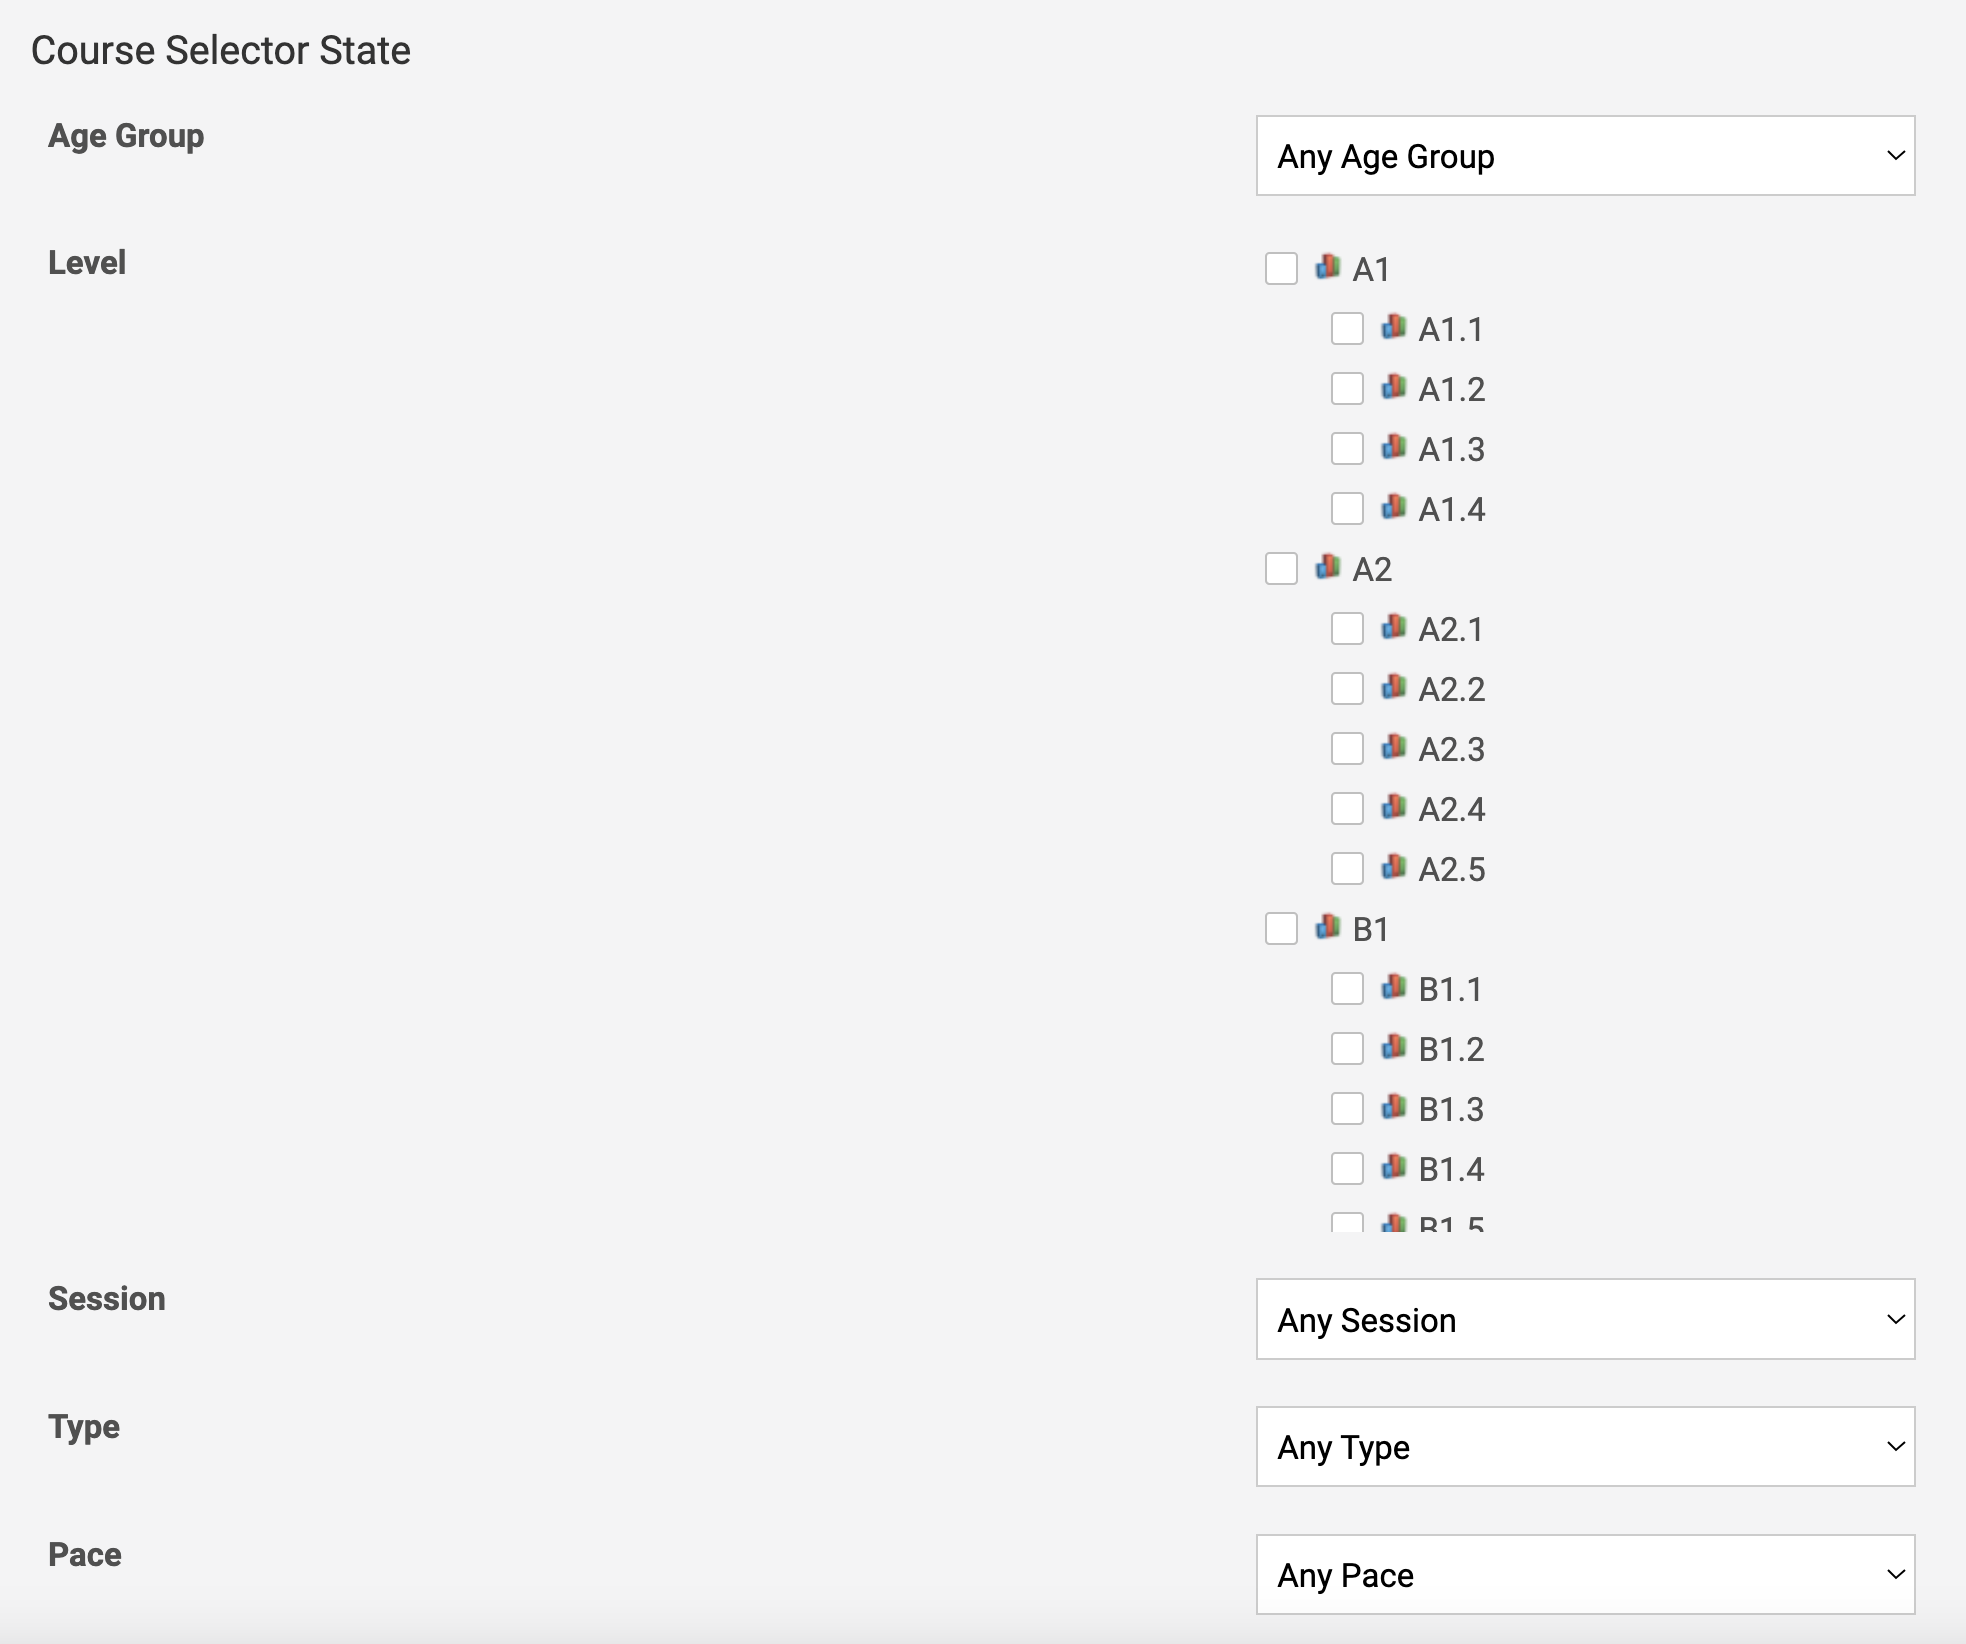Expand the Any Type dropdown

pos(1585,1447)
